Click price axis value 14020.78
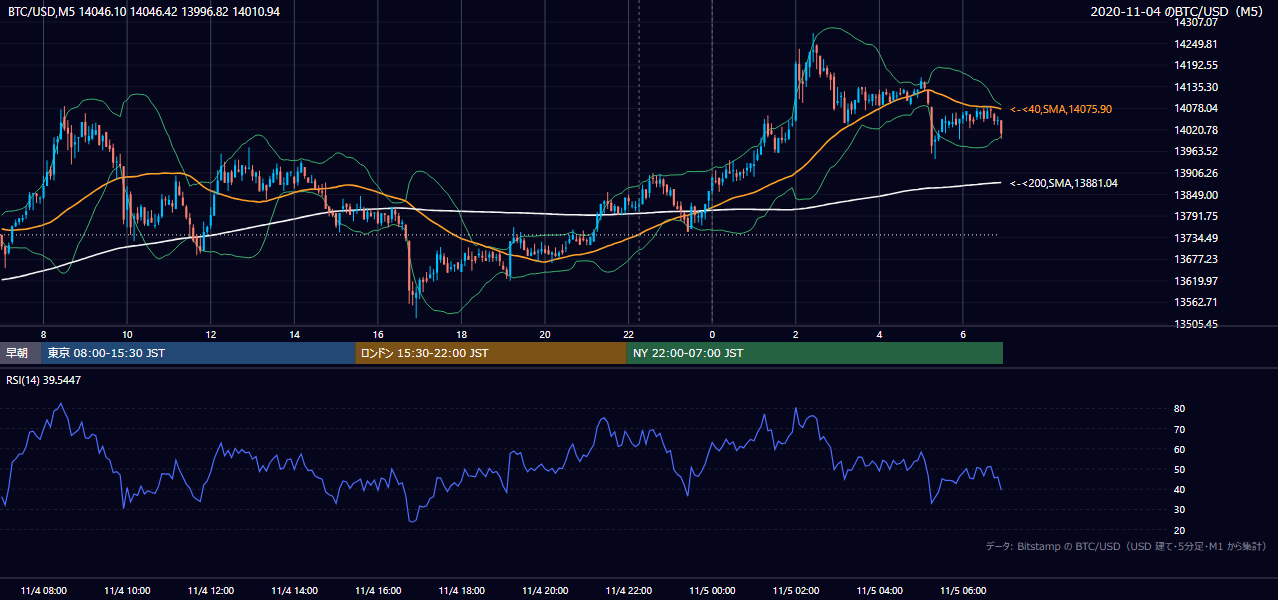The height and width of the screenshot is (600, 1278). pos(1195,130)
